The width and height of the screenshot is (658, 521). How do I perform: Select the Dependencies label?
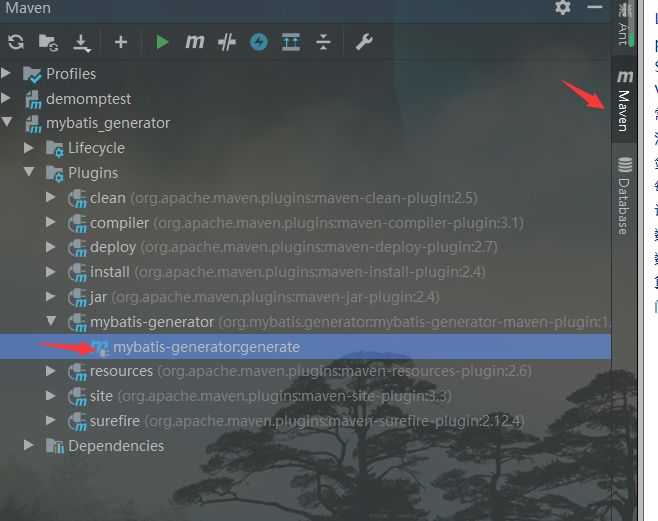(116, 446)
